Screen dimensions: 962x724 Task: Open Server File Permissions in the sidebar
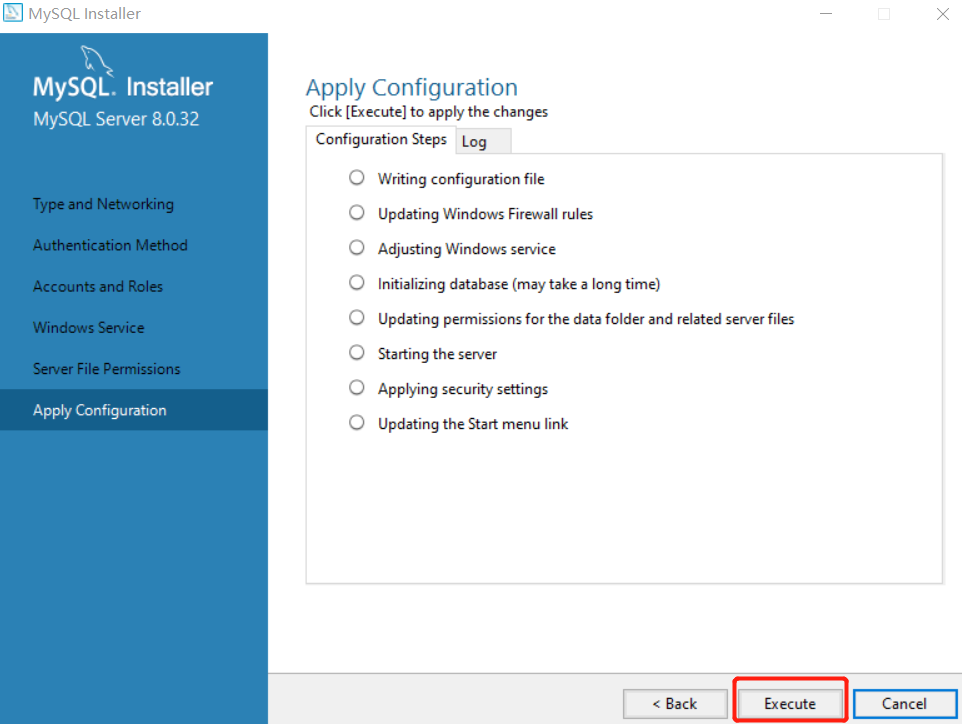[107, 369]
